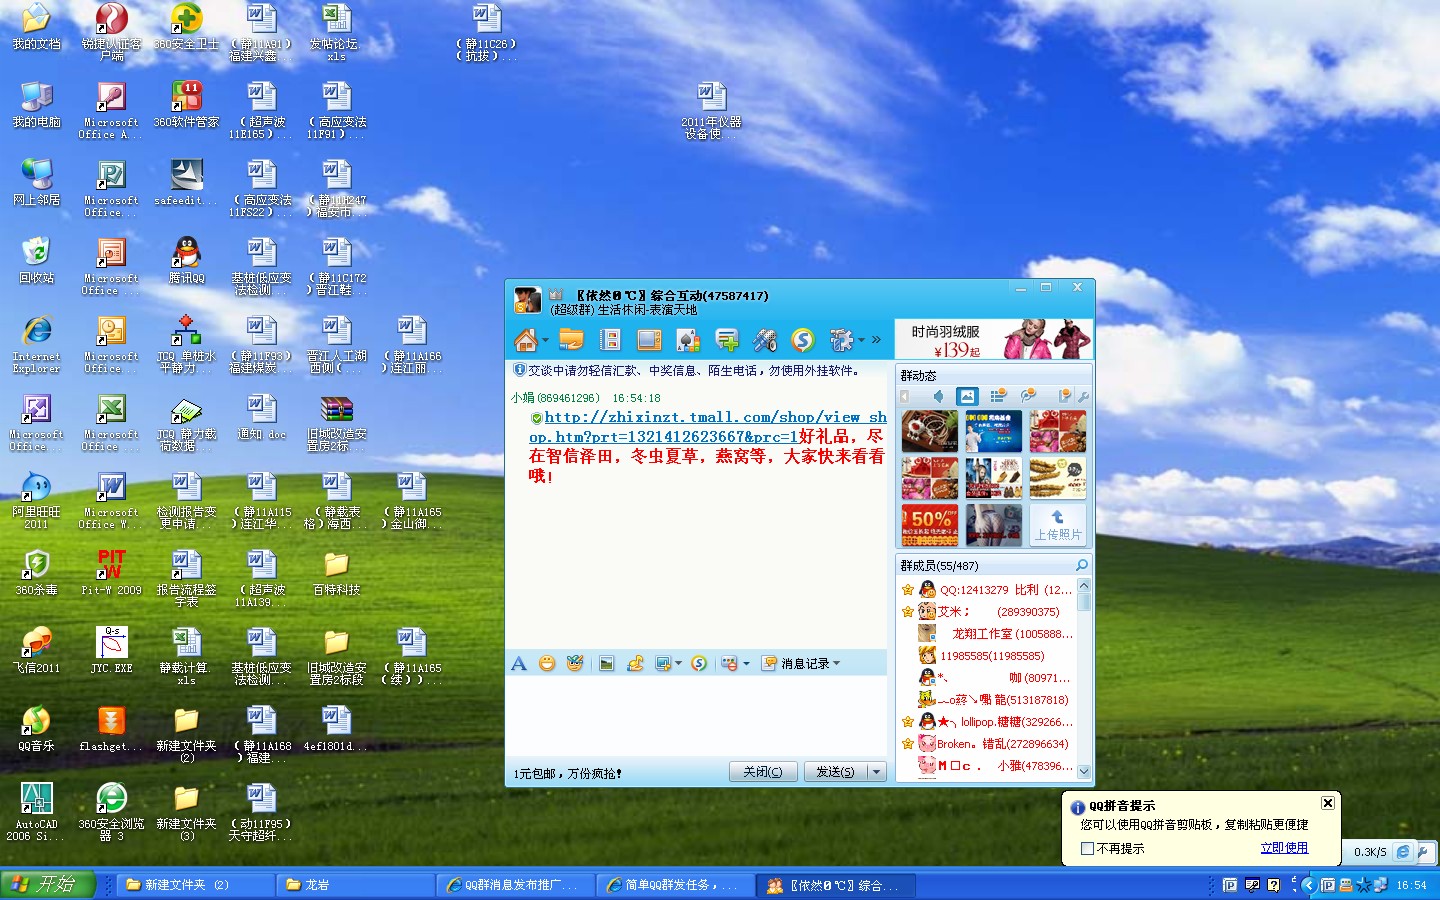Click the block group messages icon
Viewport: 1440px width, 900px height.
[x=729, y=663]
